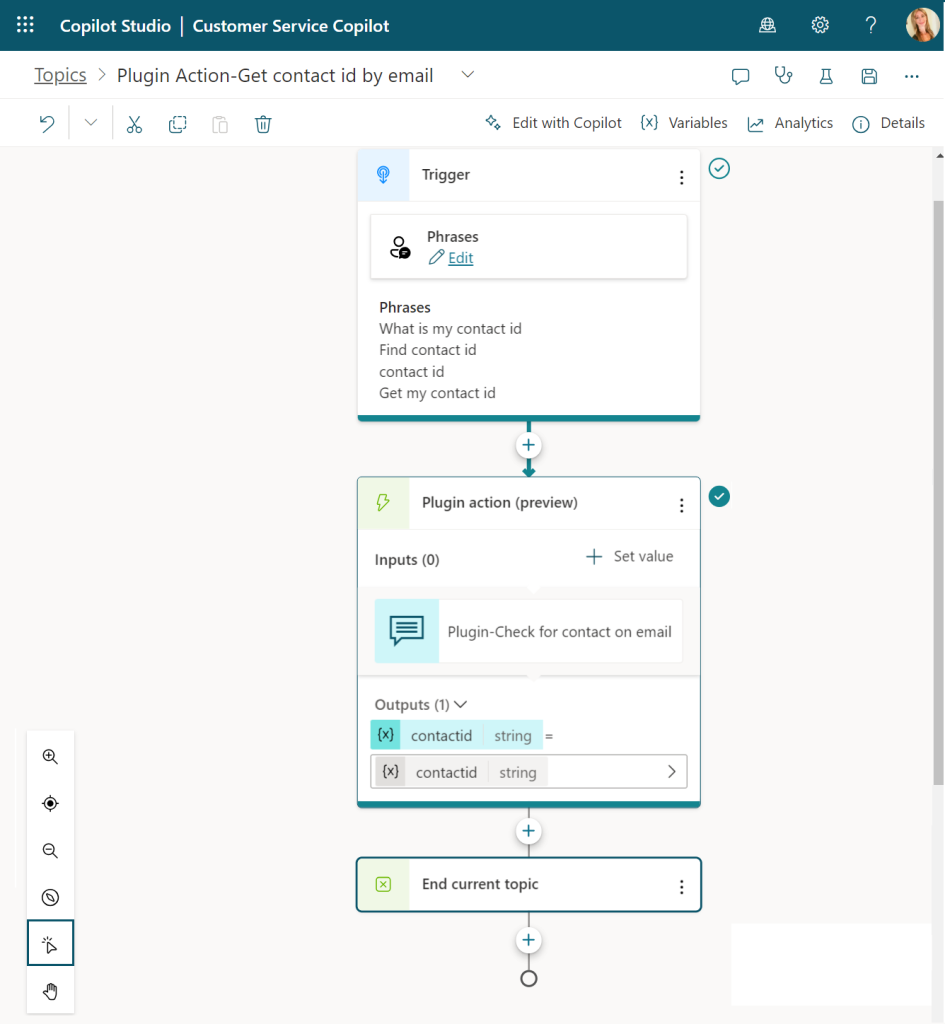Open the Analytics panel
Viewport: 945px width, 1024px height.
click(790, 123)
